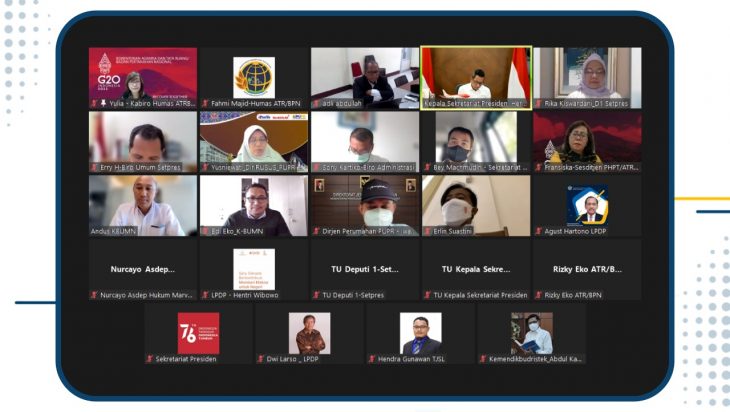Click muted mic icon beside Agust Hartono LPDP
The height and width of the screenshot is (412, 730).
(x=538, y=231)
